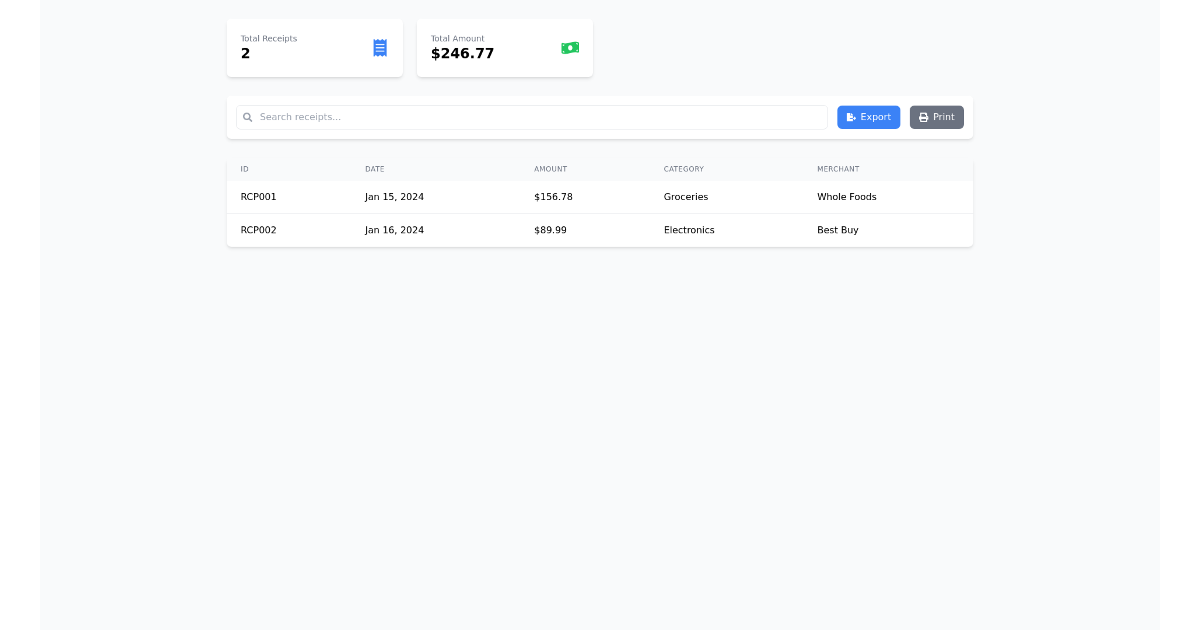Viewport: 1200px width, 630px height.
Task: Sort the table by DATE column
Action: 375,169
